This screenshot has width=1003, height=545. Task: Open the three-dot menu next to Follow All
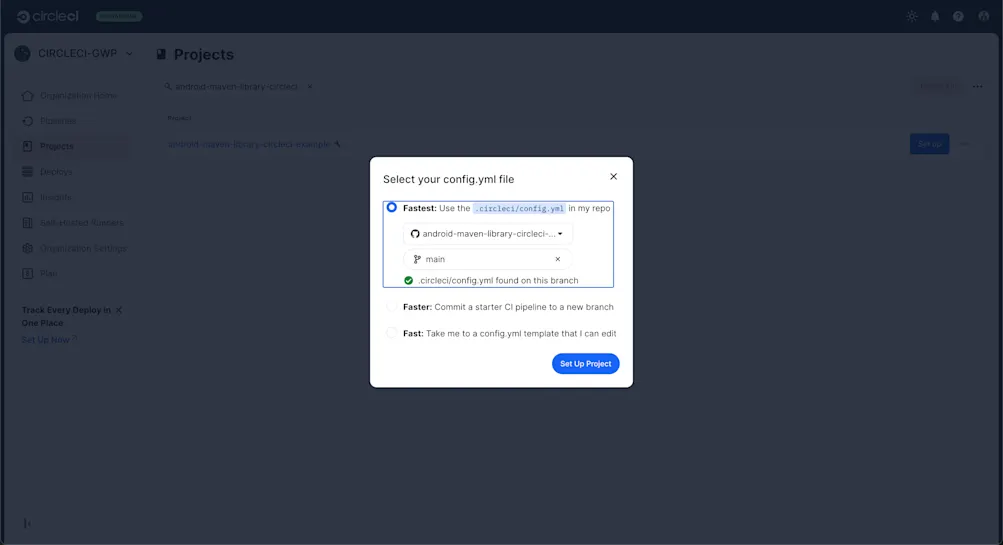[977, 86]
